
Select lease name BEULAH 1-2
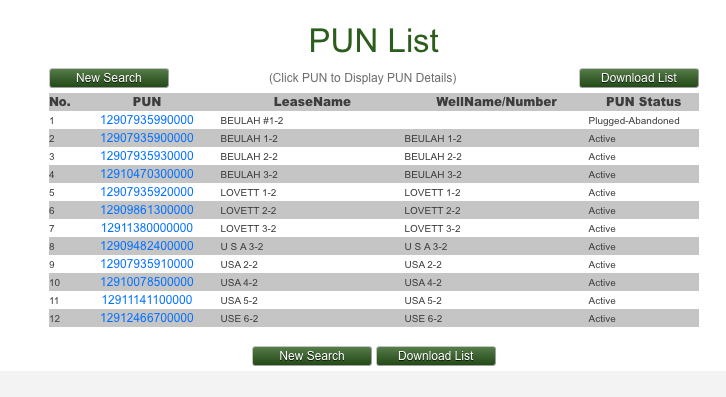[x=249, y=139]
